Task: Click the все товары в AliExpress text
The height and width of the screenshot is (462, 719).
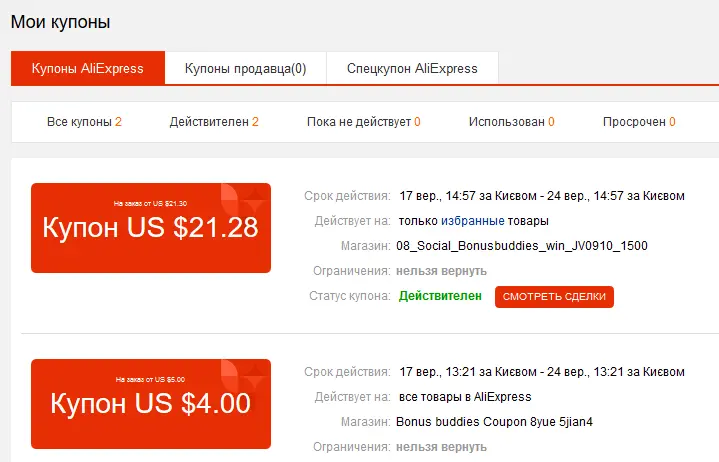Action: point(465,397)
